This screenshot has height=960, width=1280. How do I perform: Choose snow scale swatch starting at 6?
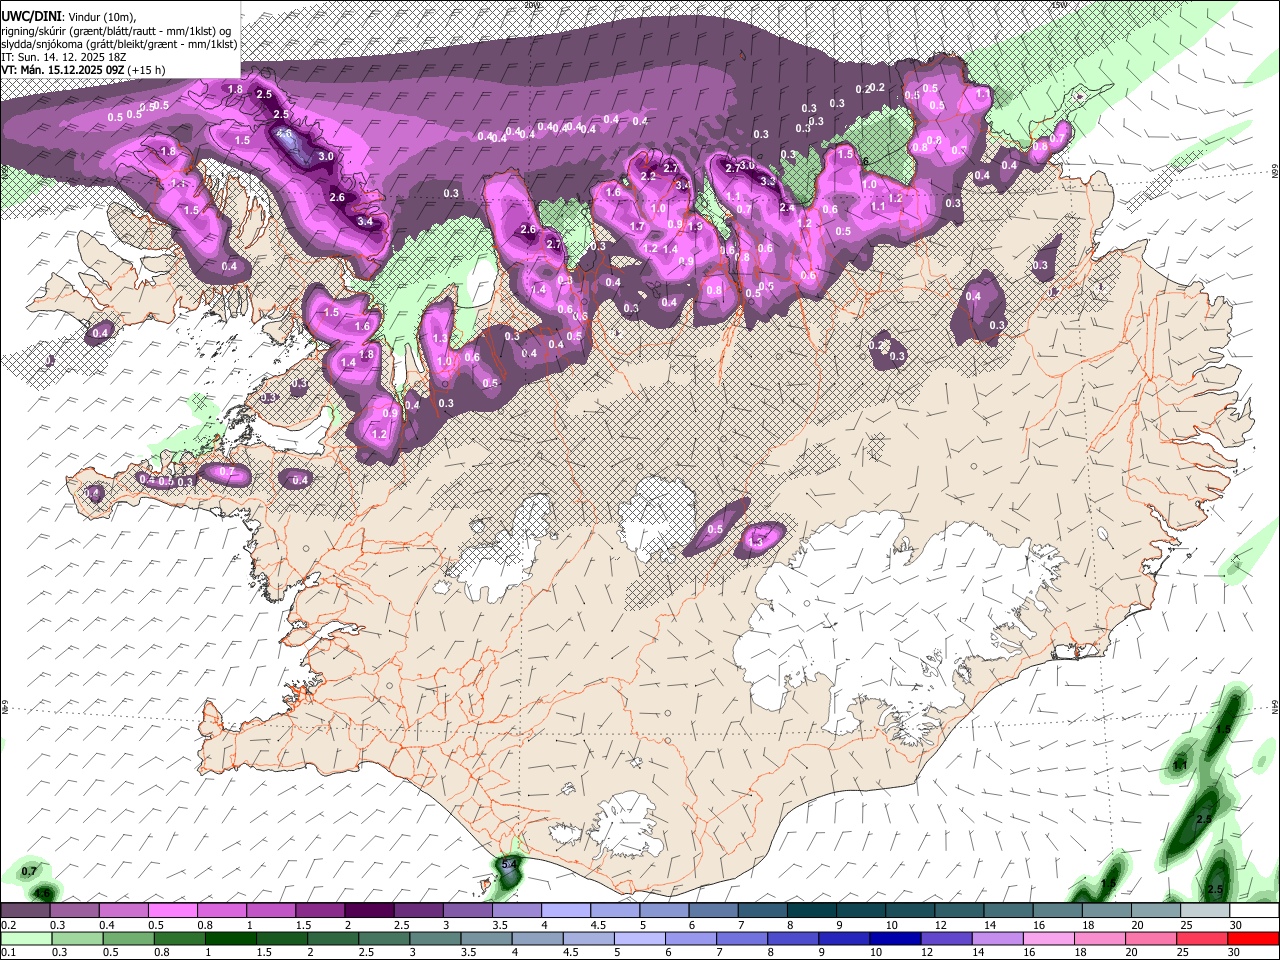pyautogui.click(x=713, y=910)
